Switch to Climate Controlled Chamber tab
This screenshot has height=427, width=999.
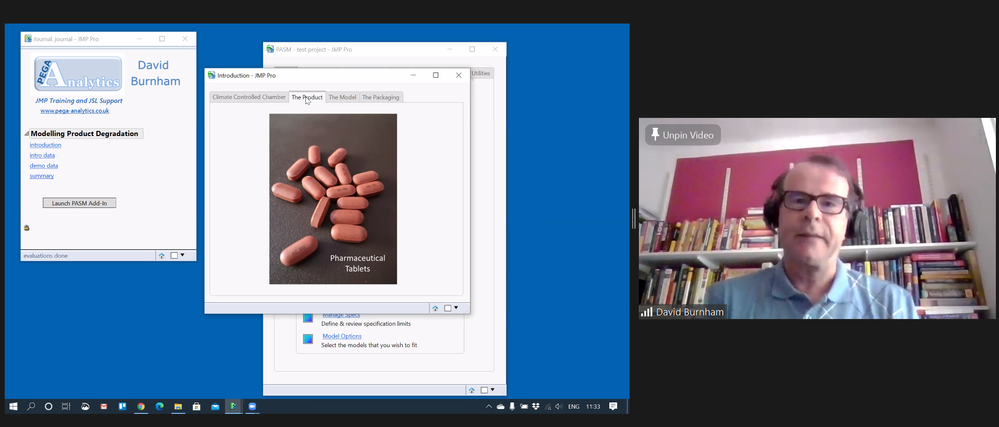tap(249, 97)
